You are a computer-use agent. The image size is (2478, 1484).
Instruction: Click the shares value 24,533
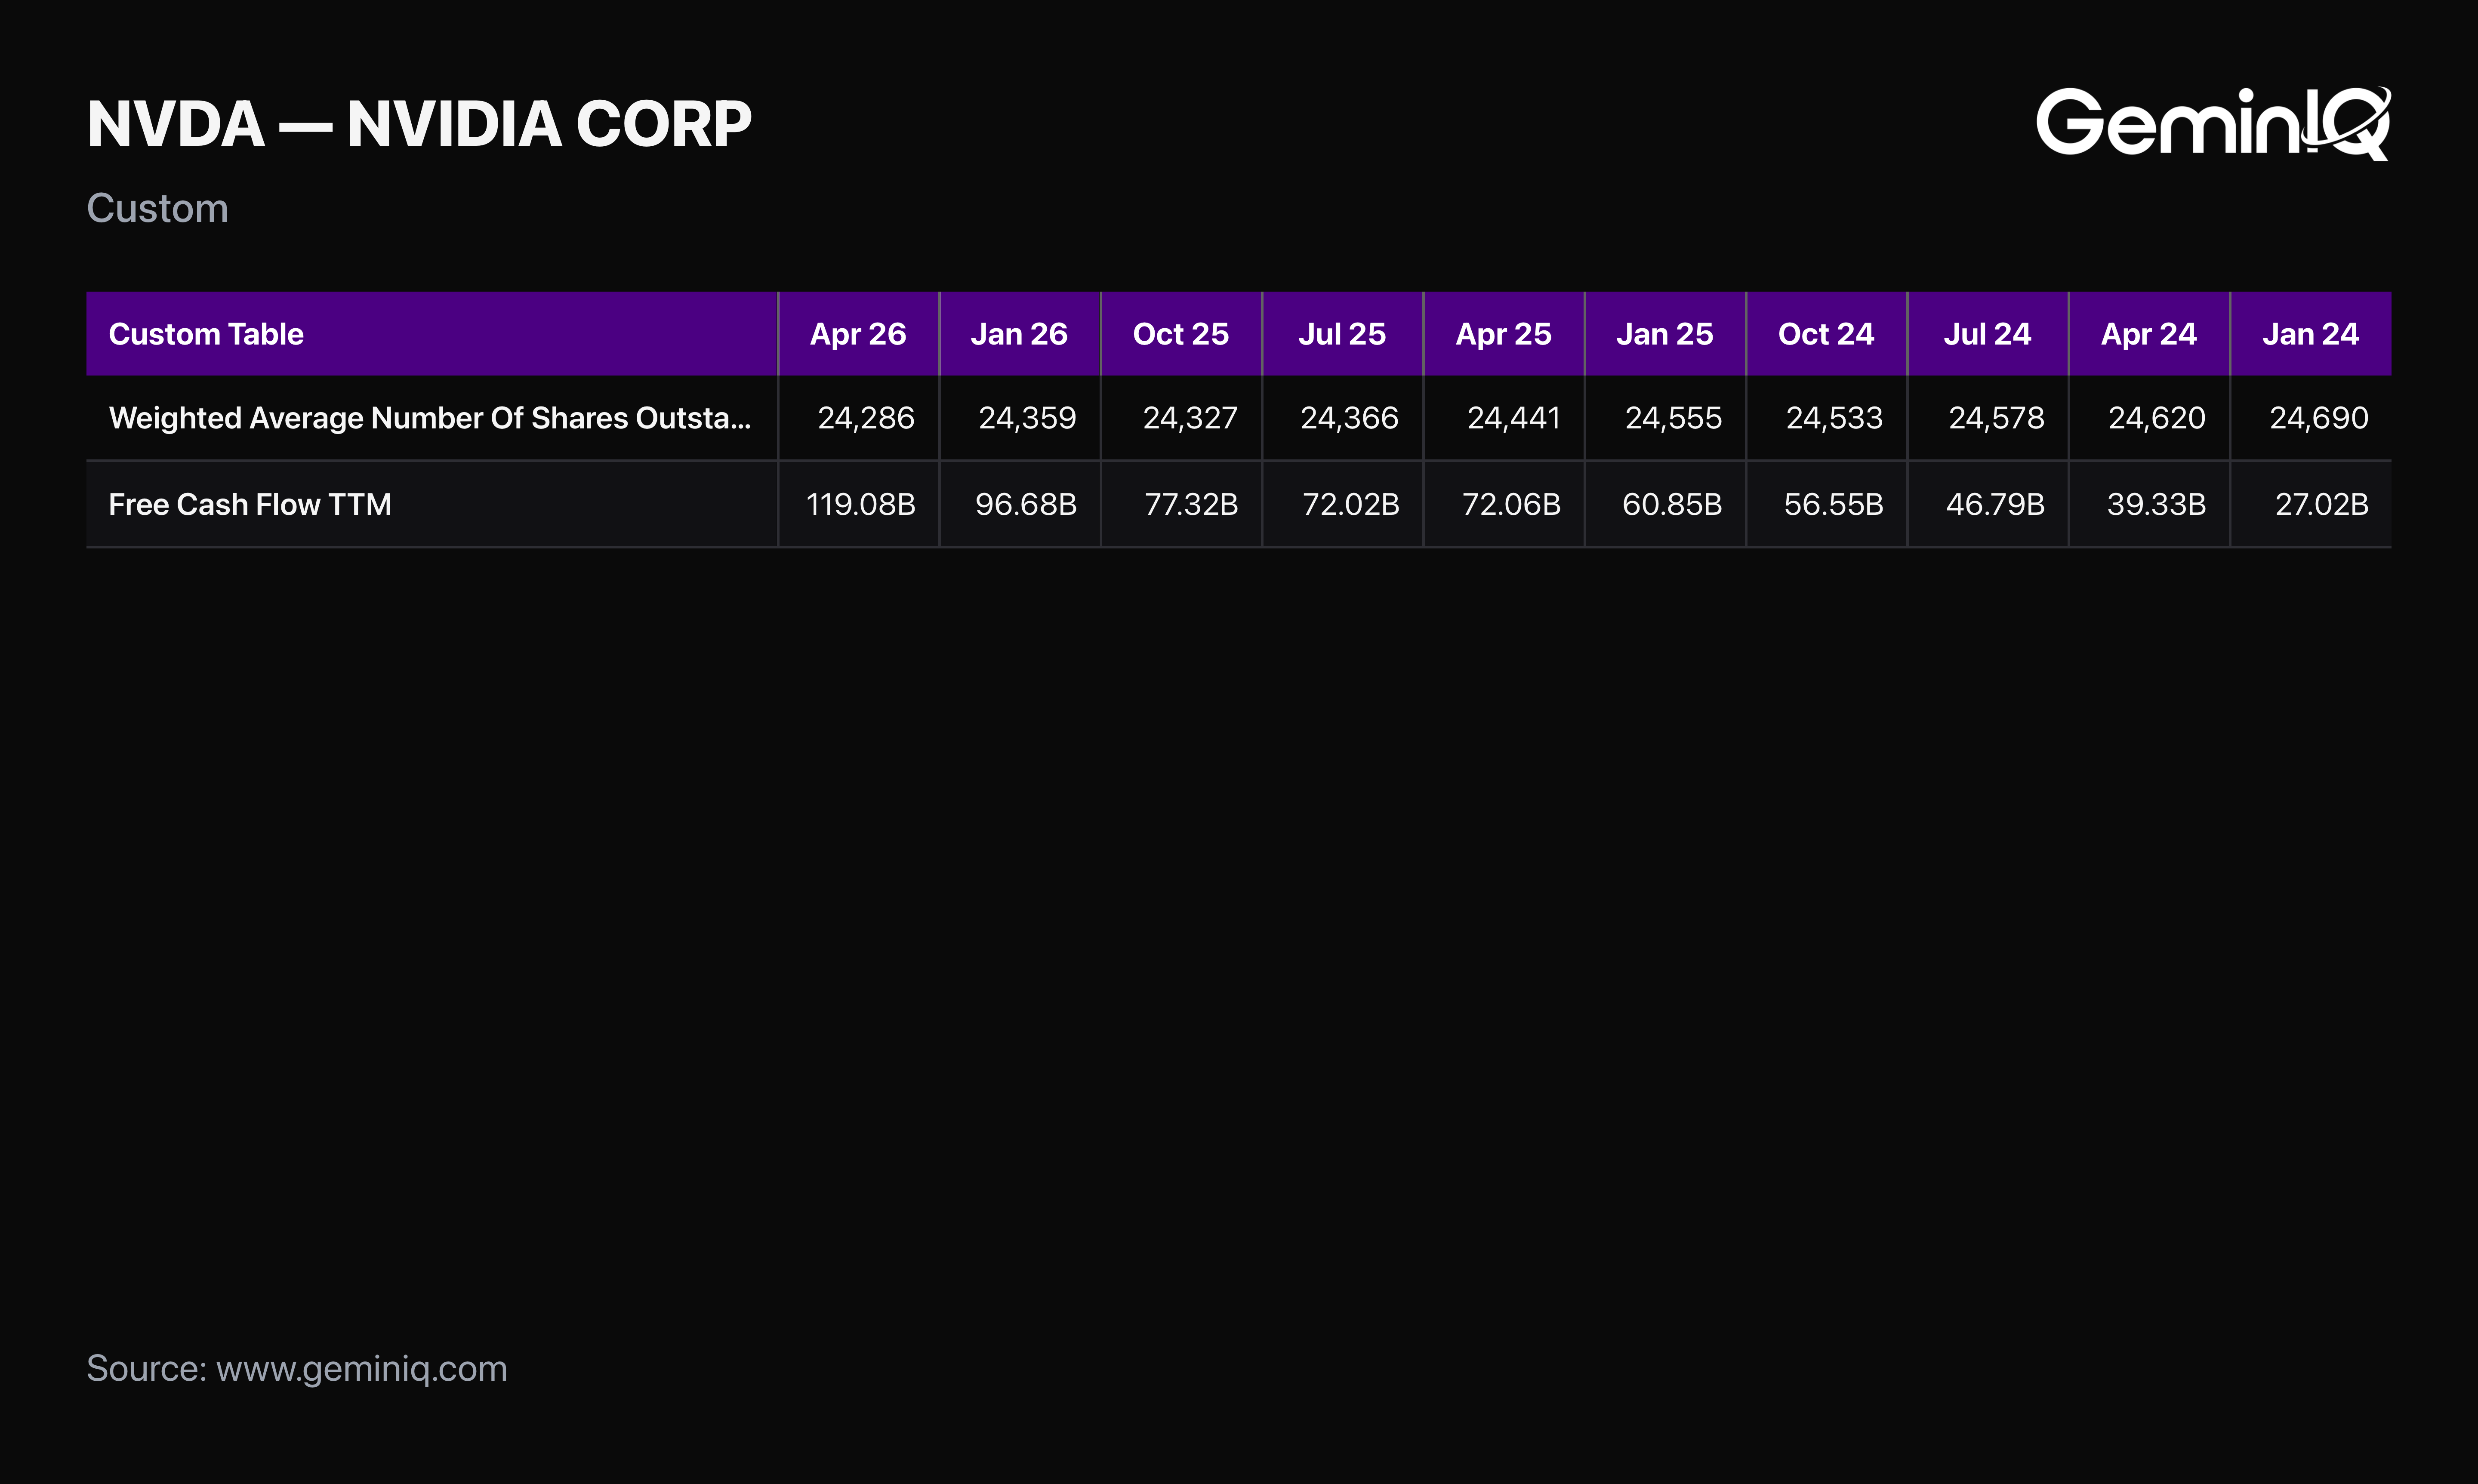(1835, 418)
